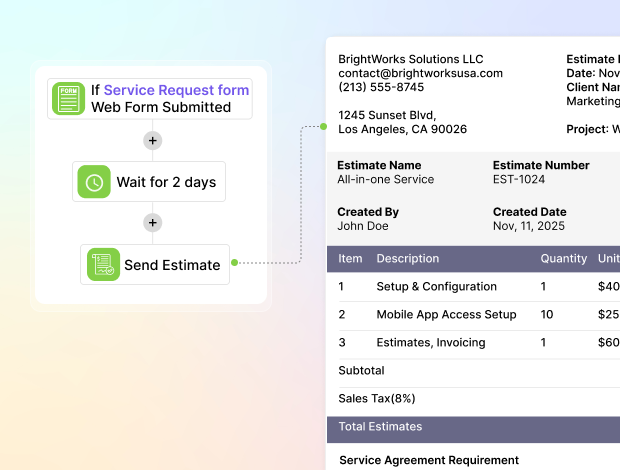Viewport: 620px width, 470px height.
Task: Click the 'Web Form Submitted' trigger text
Action: click(161, 107)
